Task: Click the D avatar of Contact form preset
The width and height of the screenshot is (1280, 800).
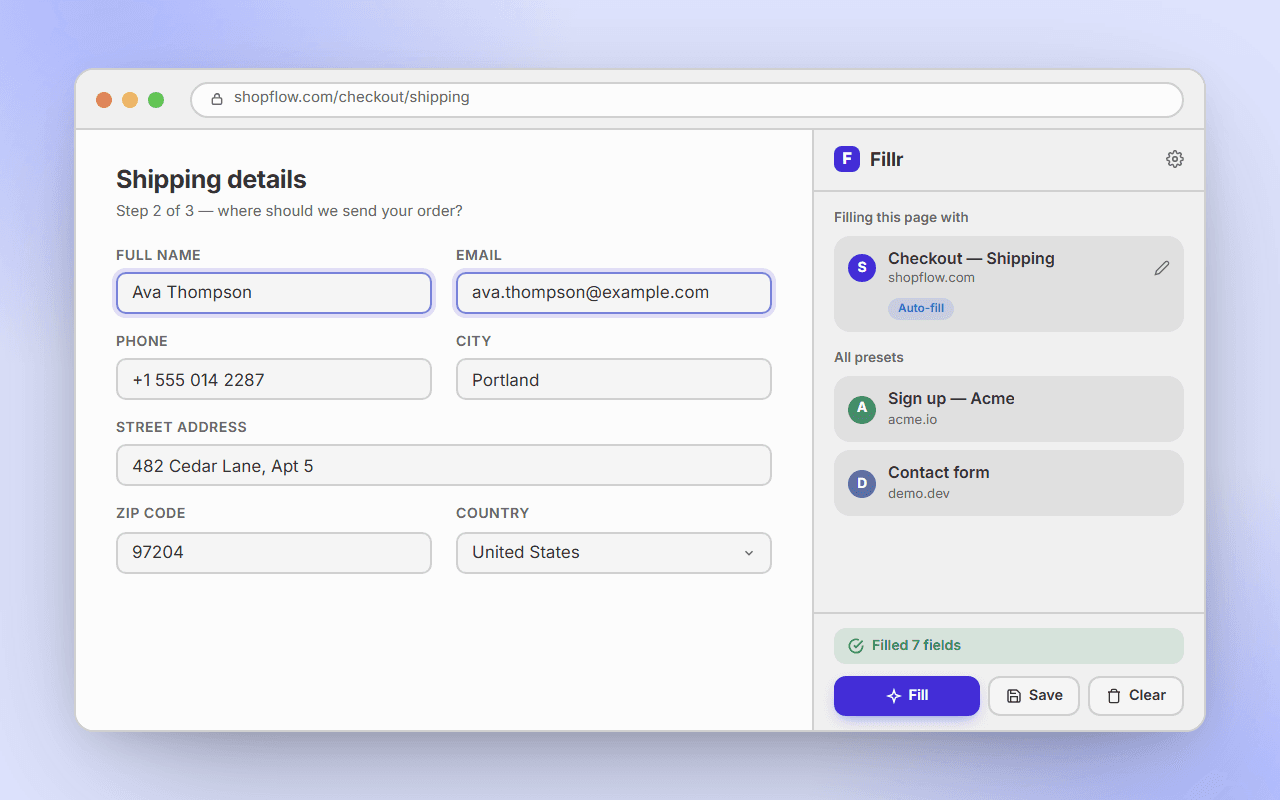Action: [862, 484]
